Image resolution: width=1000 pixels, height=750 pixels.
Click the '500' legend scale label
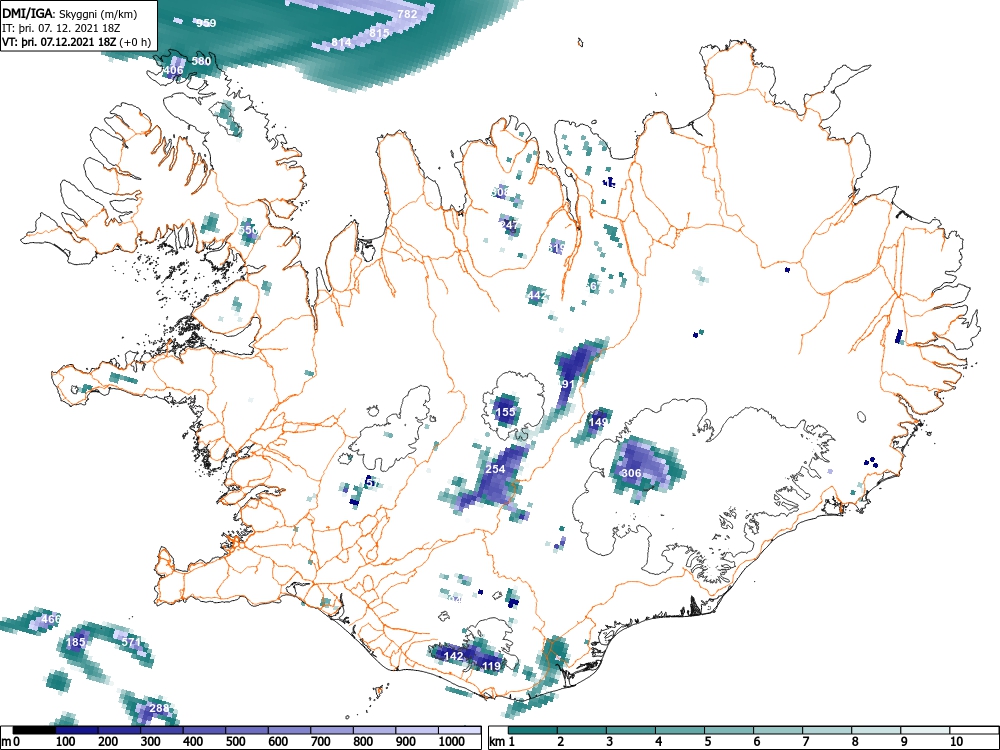point(235,742)
